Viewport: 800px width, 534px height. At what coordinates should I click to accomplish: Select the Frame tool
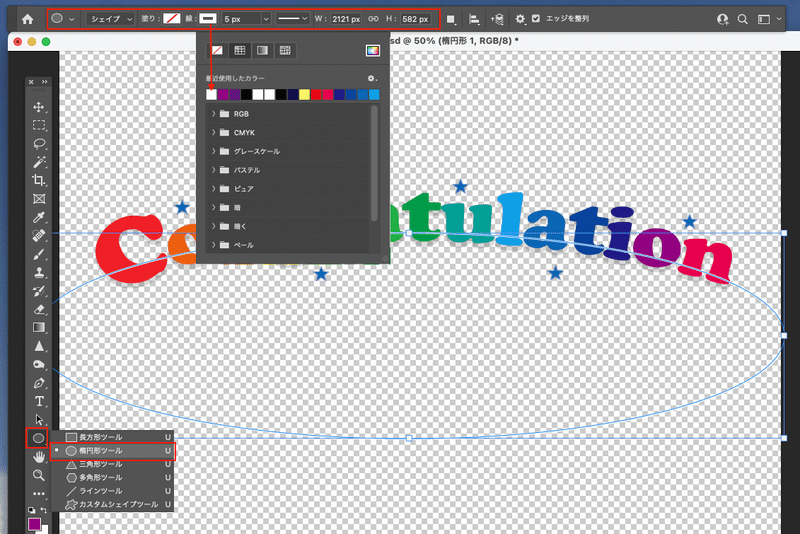click(x=39, y=199)
